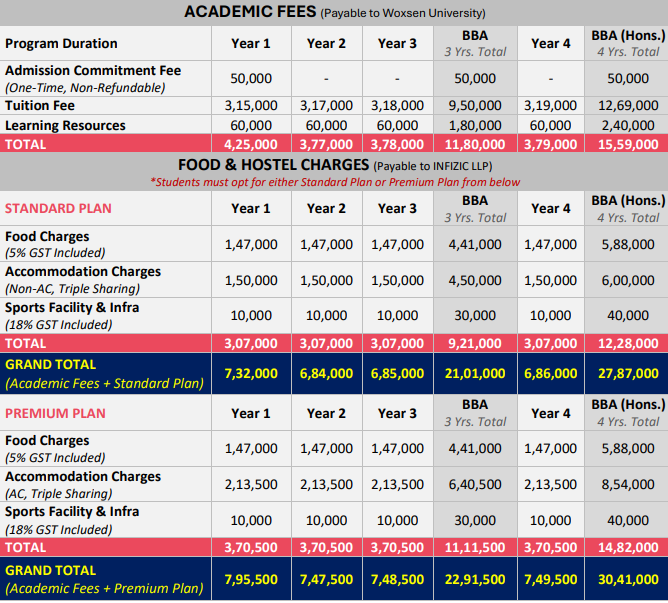668x603 pixels.
Task: Click the red note about opting for a plan
Action: click(x=334, y=182)
